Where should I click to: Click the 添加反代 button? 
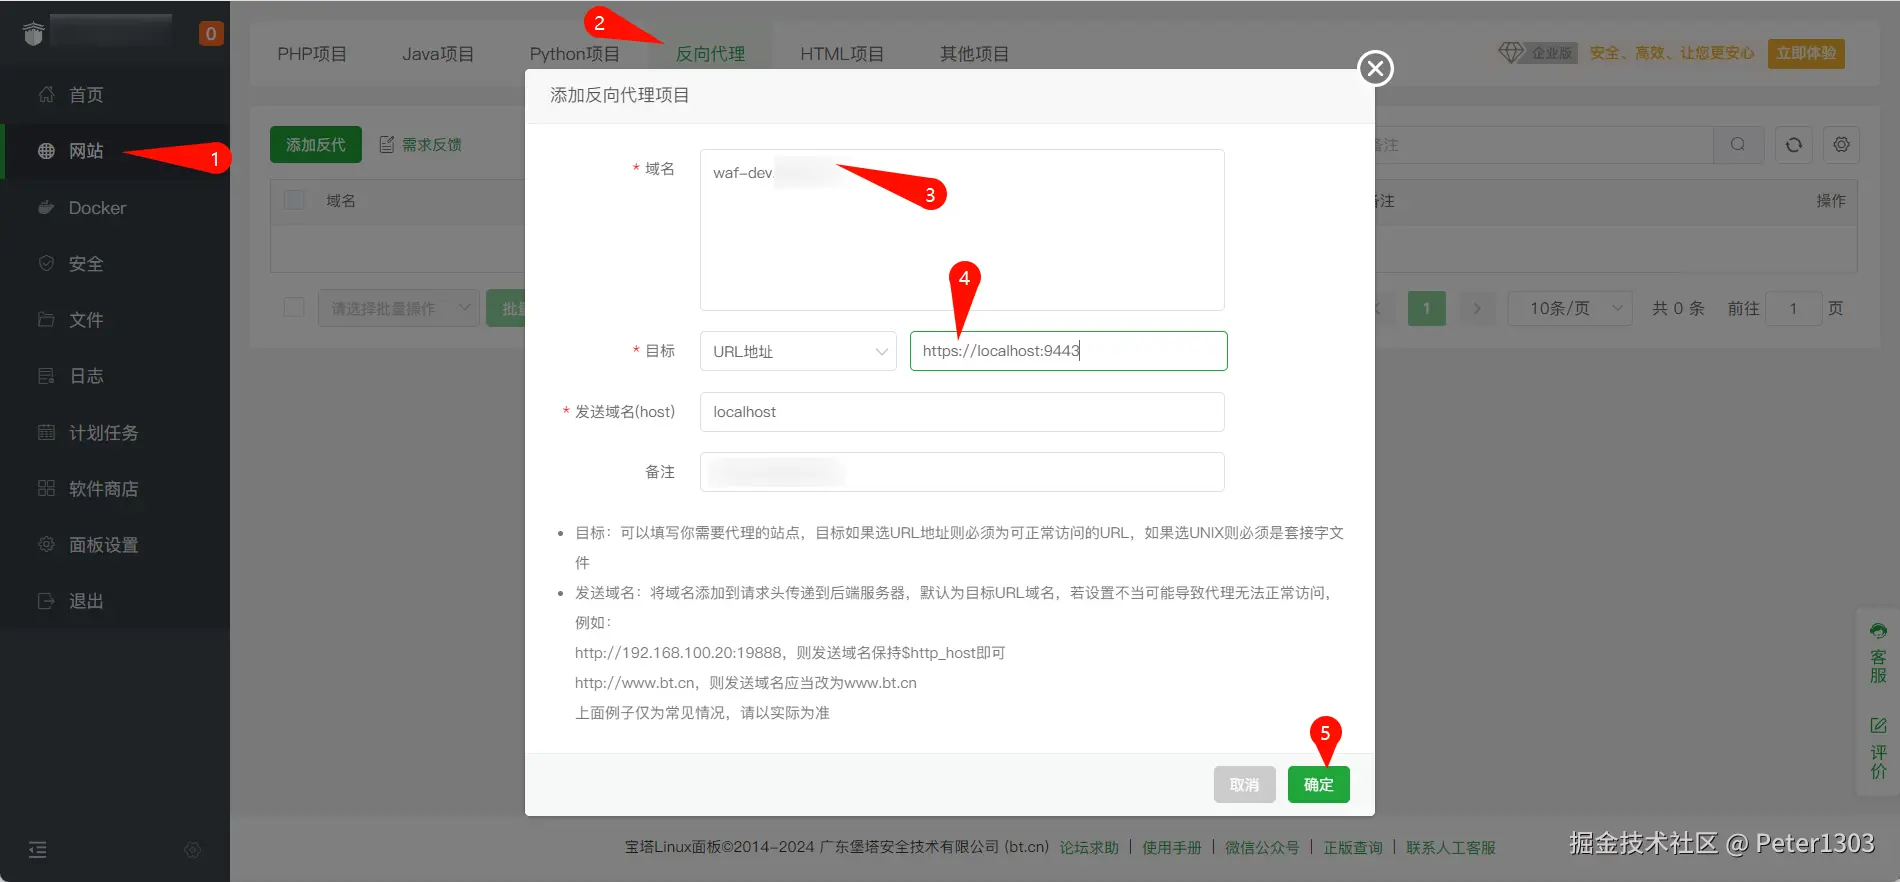pos(316,145)
